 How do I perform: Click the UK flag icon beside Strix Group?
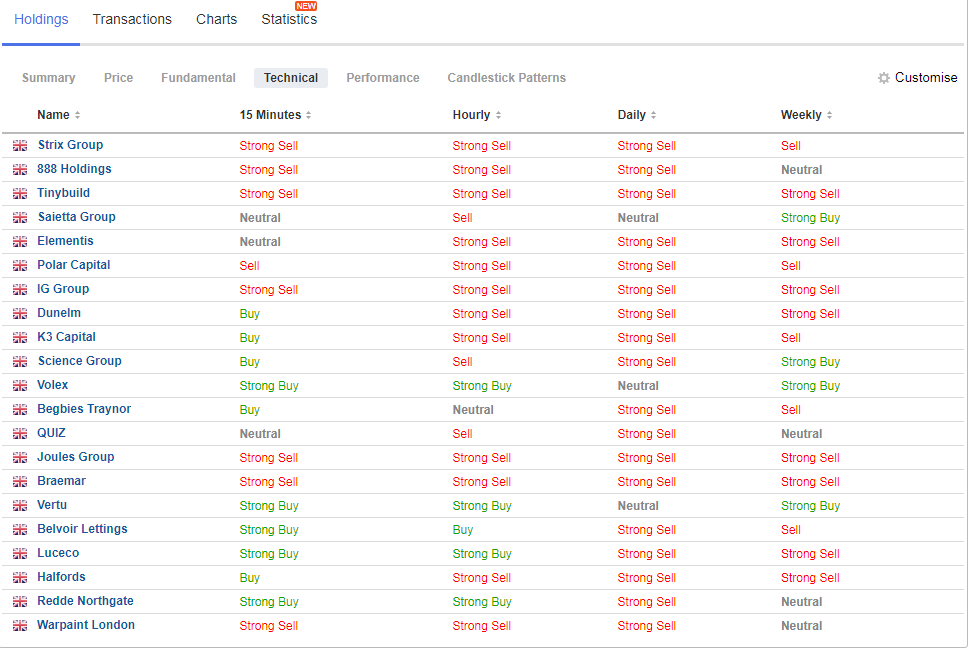click(x=20, y=146)
